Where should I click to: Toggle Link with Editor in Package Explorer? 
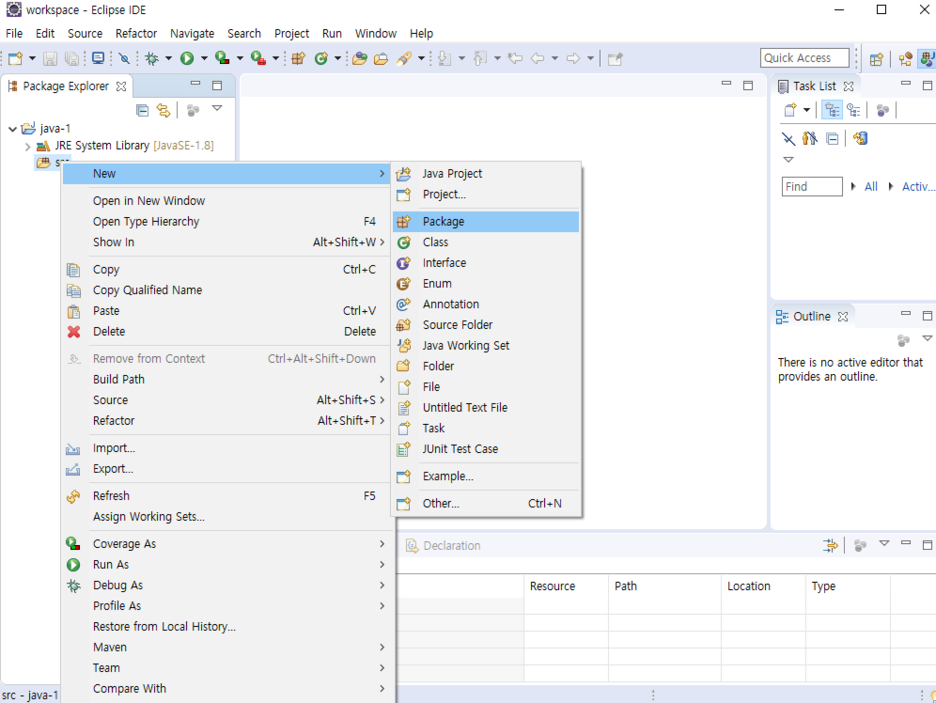(x=163, y=110)
